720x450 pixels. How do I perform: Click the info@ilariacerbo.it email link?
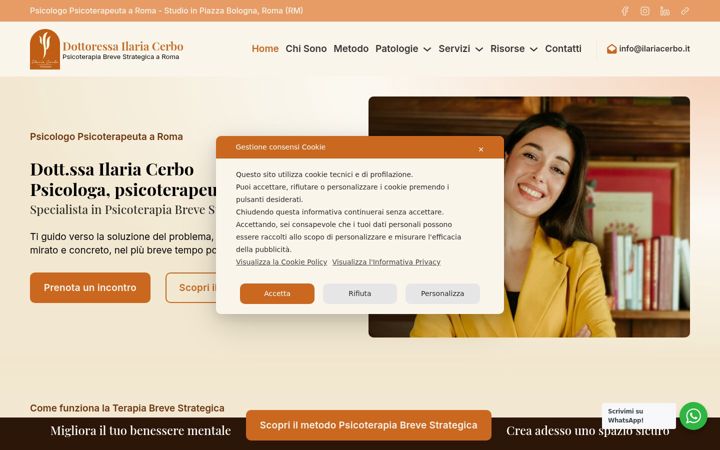654,49
